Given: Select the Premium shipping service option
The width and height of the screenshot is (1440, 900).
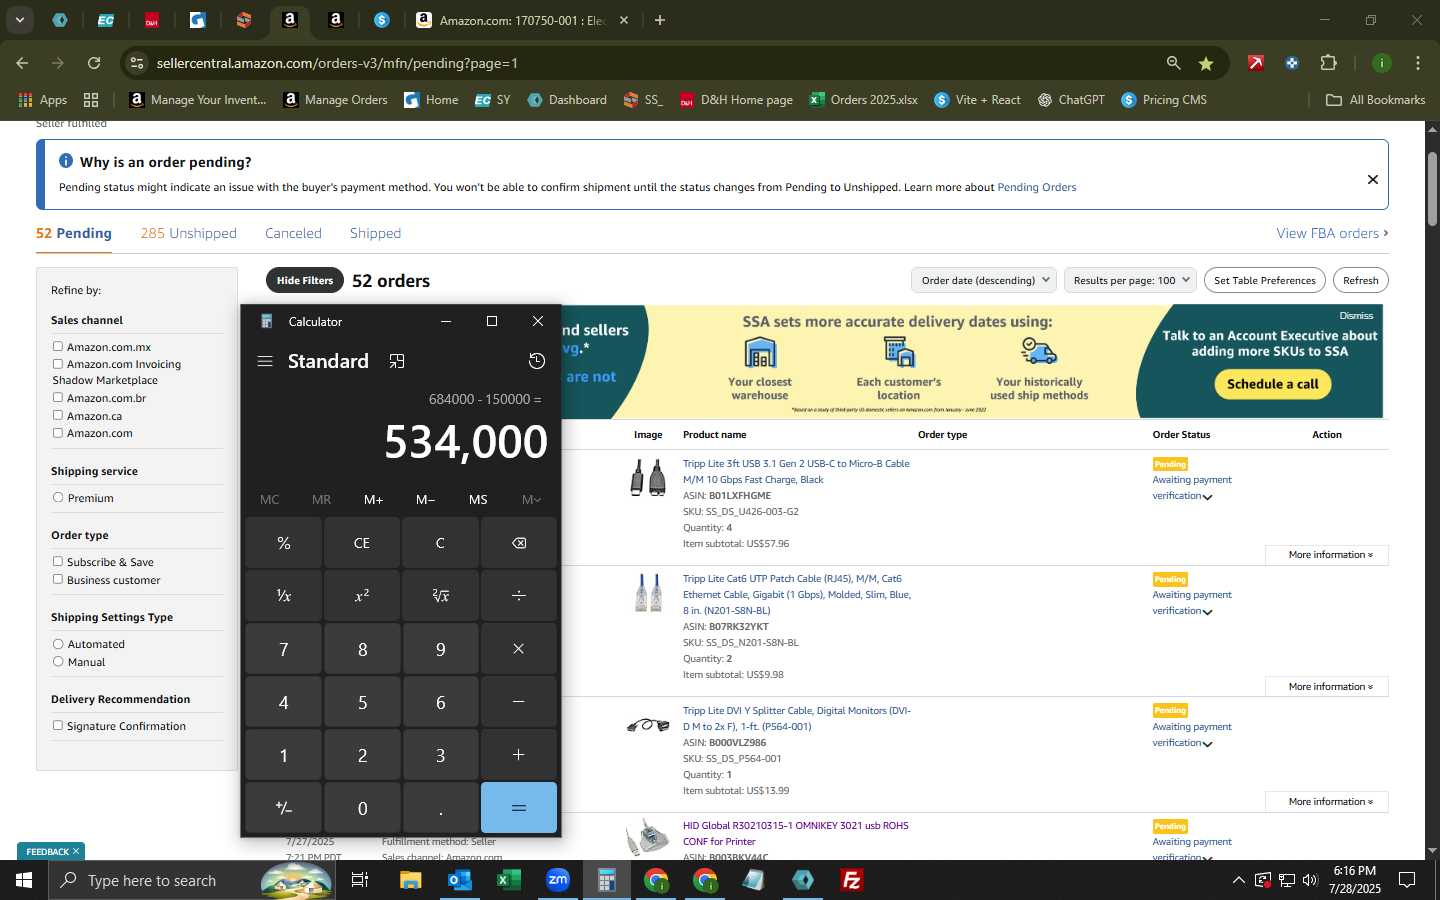Looking at the screenshot, I should click(x=58, y=497).
